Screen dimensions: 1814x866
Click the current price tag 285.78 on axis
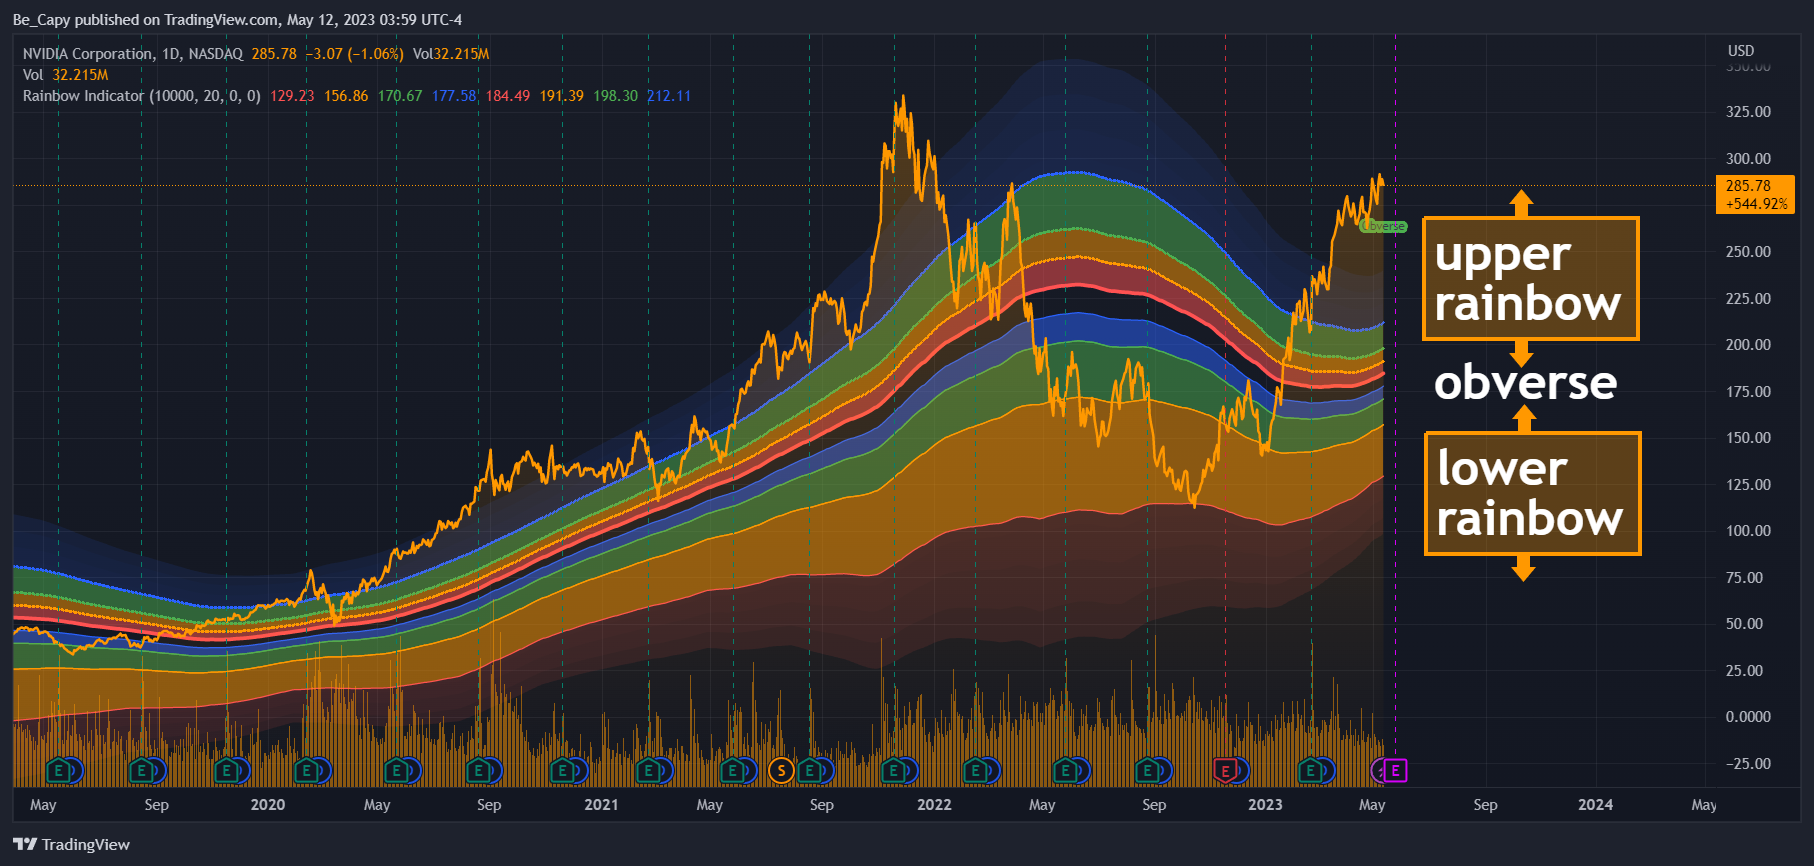[x=1755, y=194]
